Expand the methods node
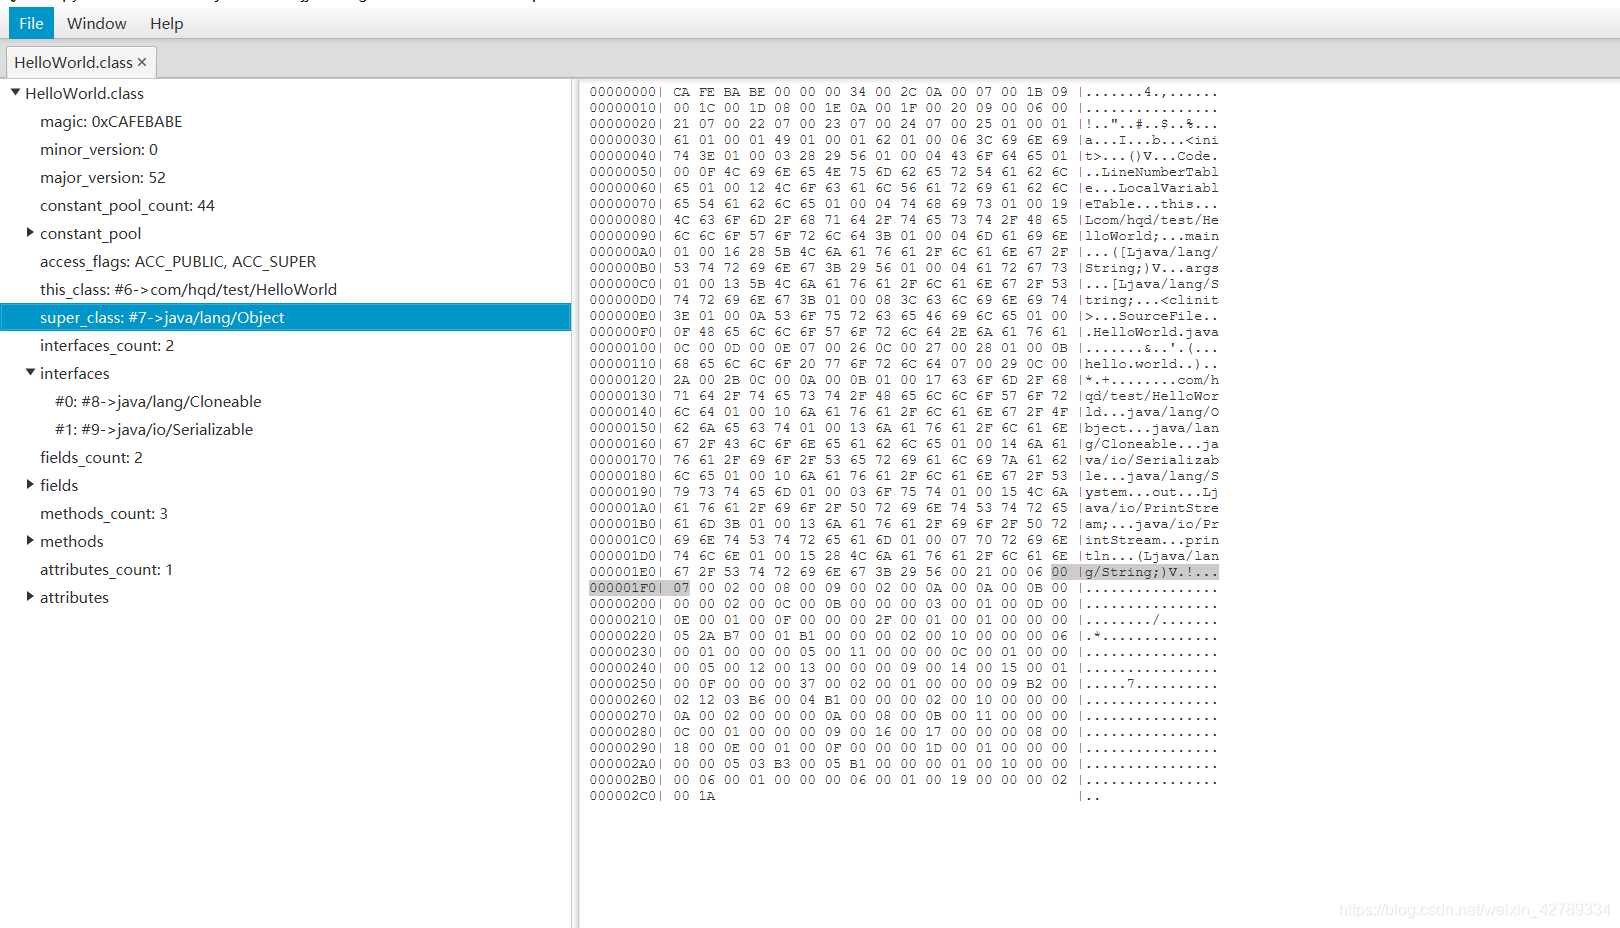This screenshot has width=1620, height=928. coord(30,540)
